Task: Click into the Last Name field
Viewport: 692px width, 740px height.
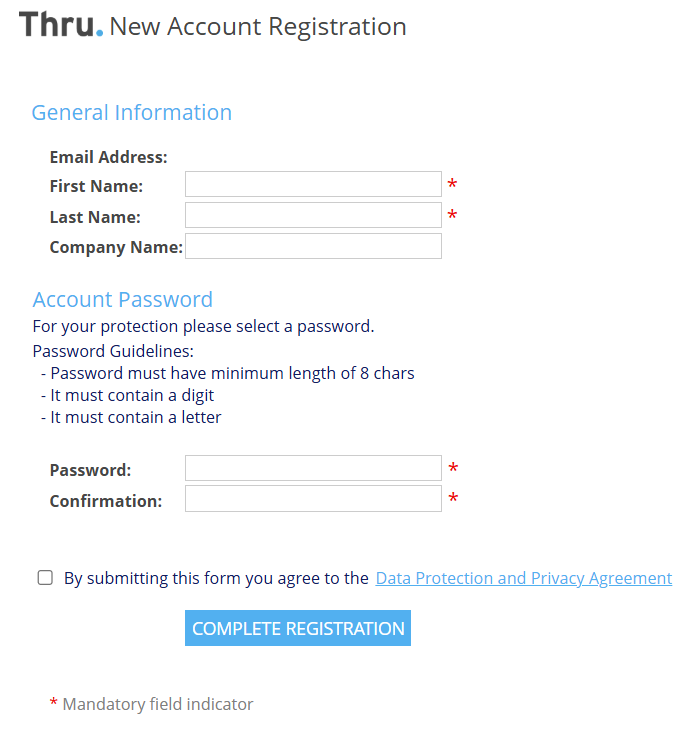Action: [x=313, y=216]
